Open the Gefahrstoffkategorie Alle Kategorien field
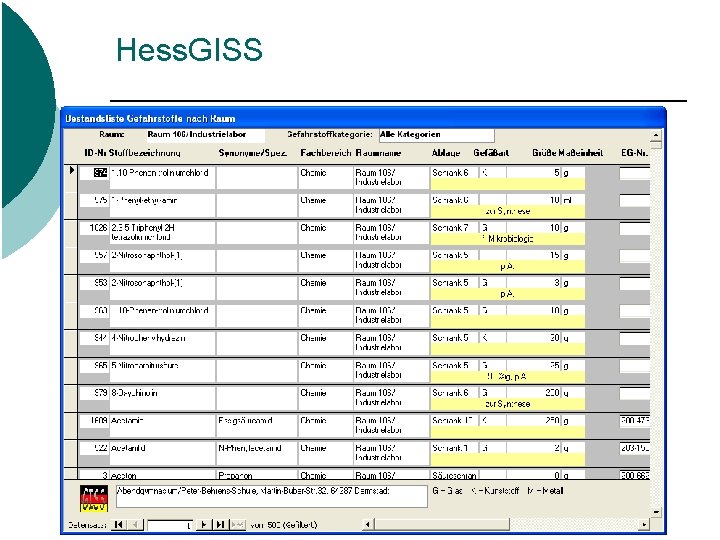Image resolution: width=720 pixels, height=540 pixels. 436,135
